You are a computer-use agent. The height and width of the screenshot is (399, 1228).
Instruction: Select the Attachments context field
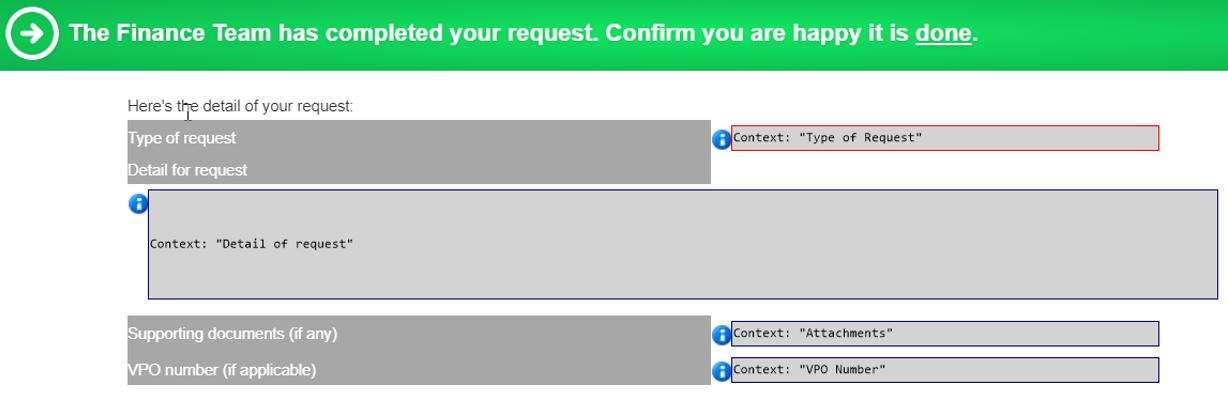(945, 333)
